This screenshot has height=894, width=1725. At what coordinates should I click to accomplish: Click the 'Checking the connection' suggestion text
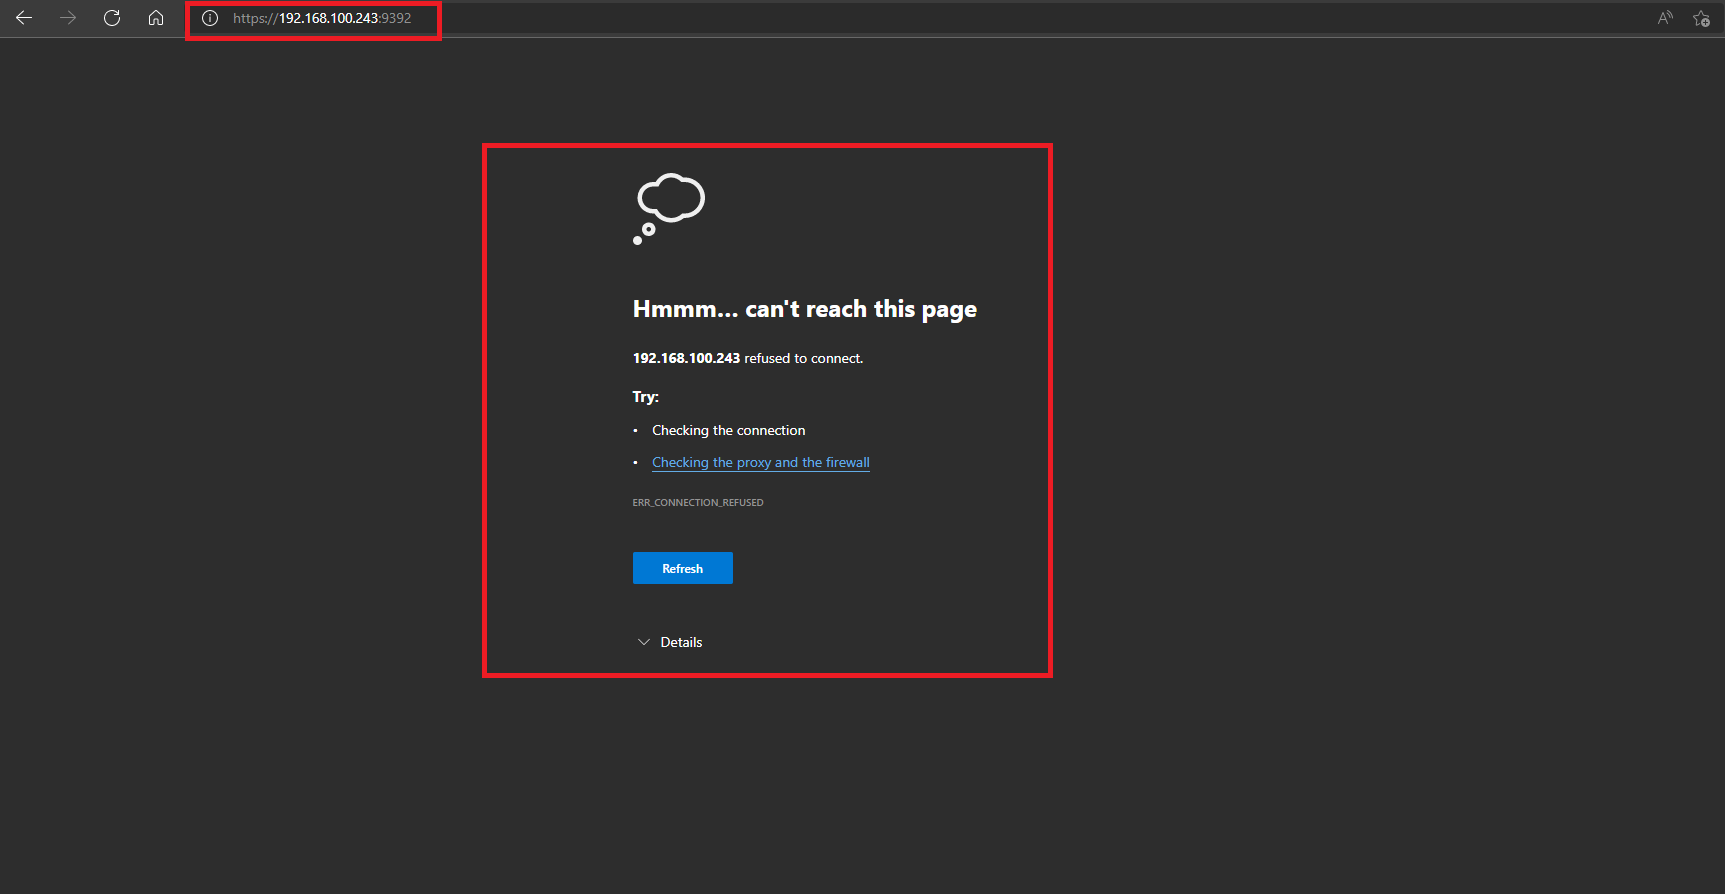pyautogui.click(x=728, y=430)
